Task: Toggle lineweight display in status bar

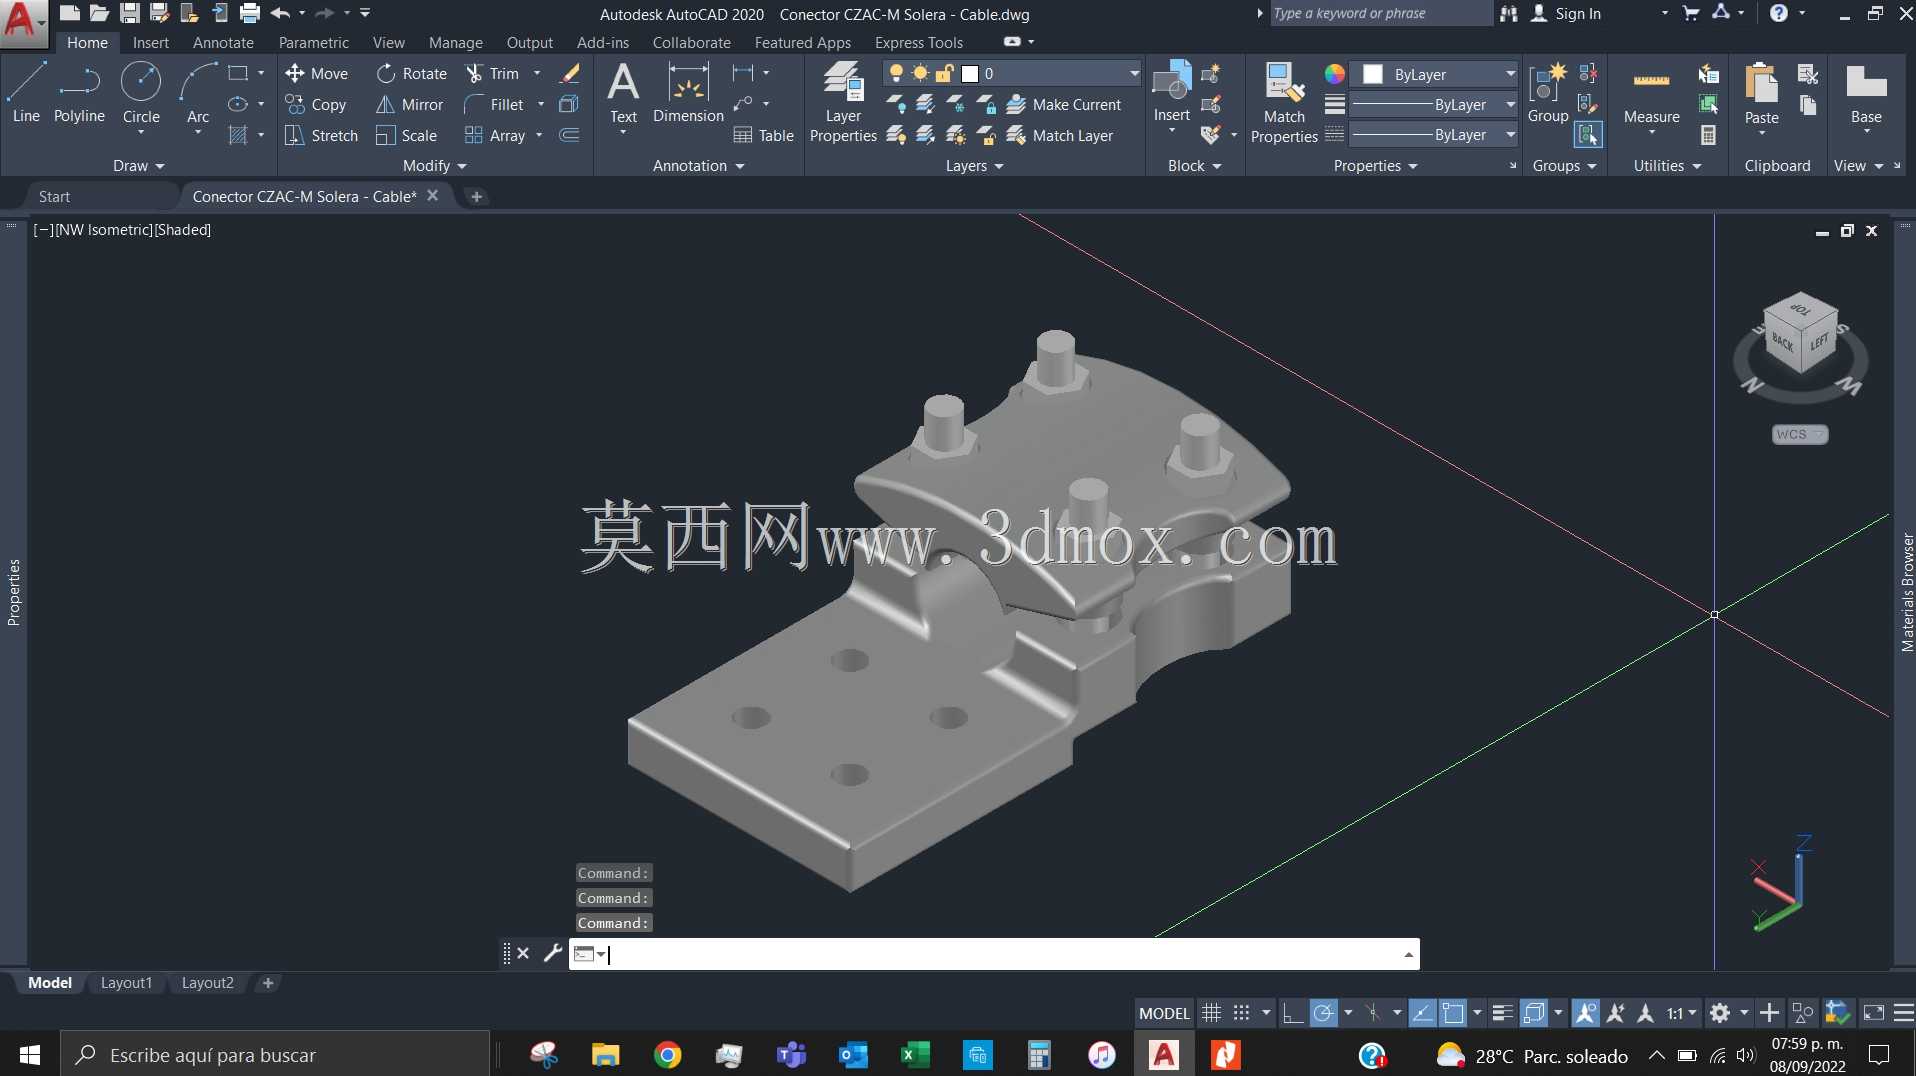Action: point(1502,1013)
